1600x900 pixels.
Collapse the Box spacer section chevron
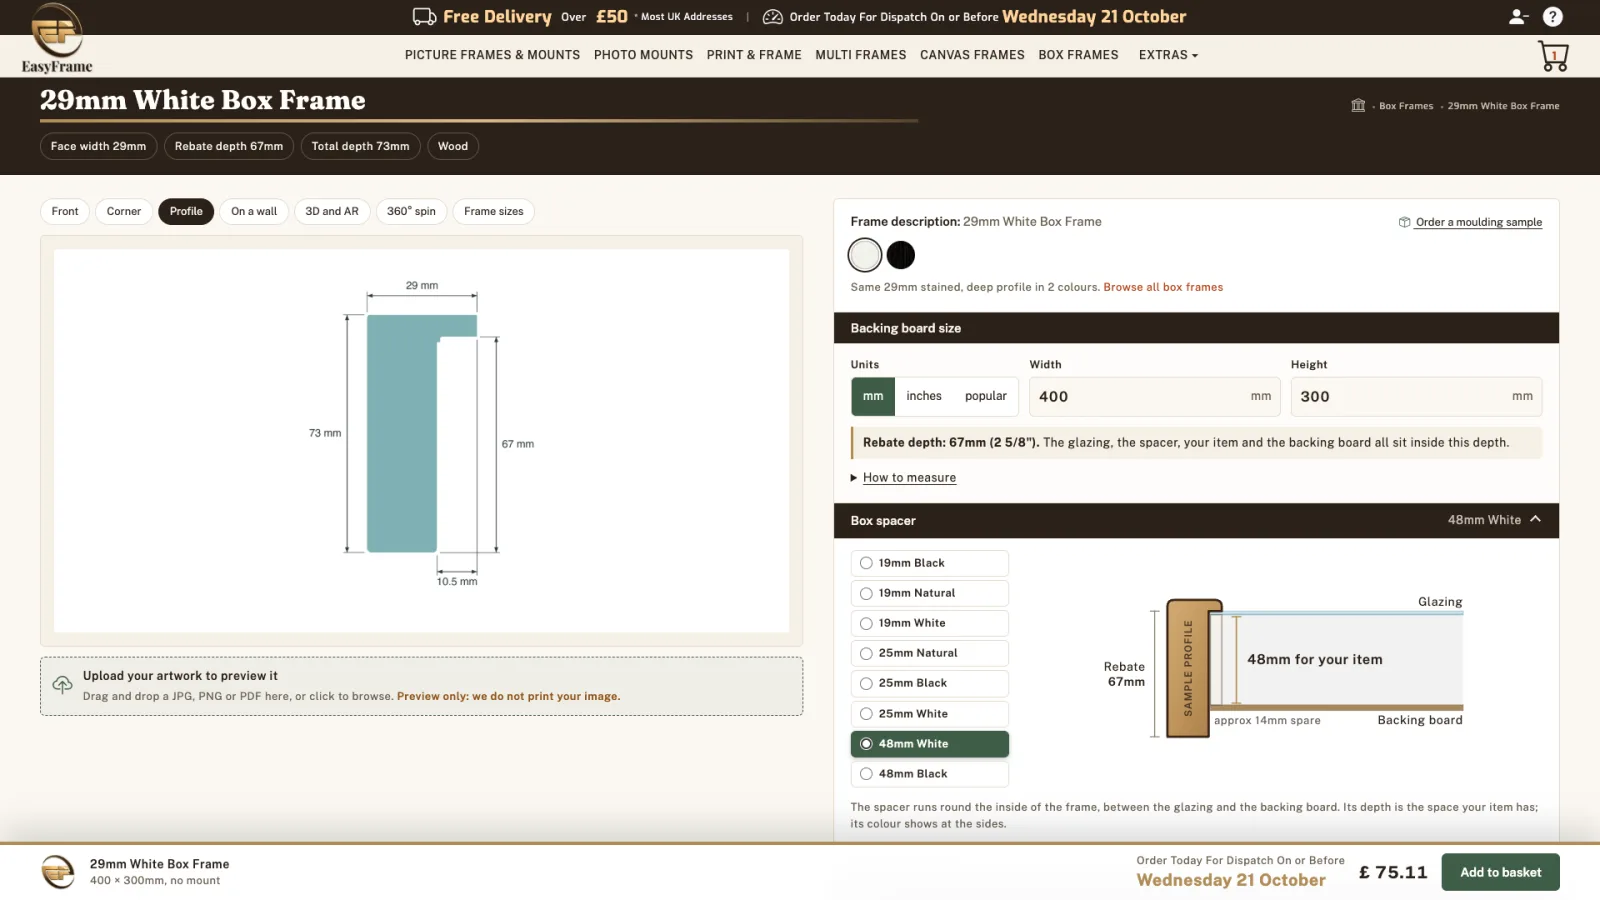coord(1535,519)
